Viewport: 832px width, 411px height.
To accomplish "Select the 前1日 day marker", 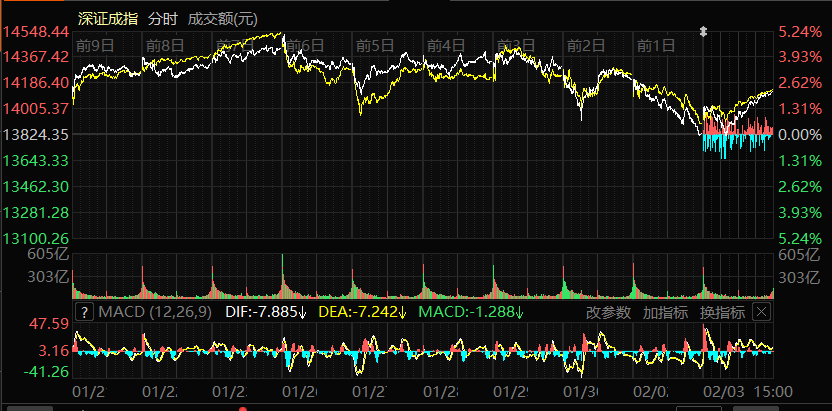I will 657,45.
